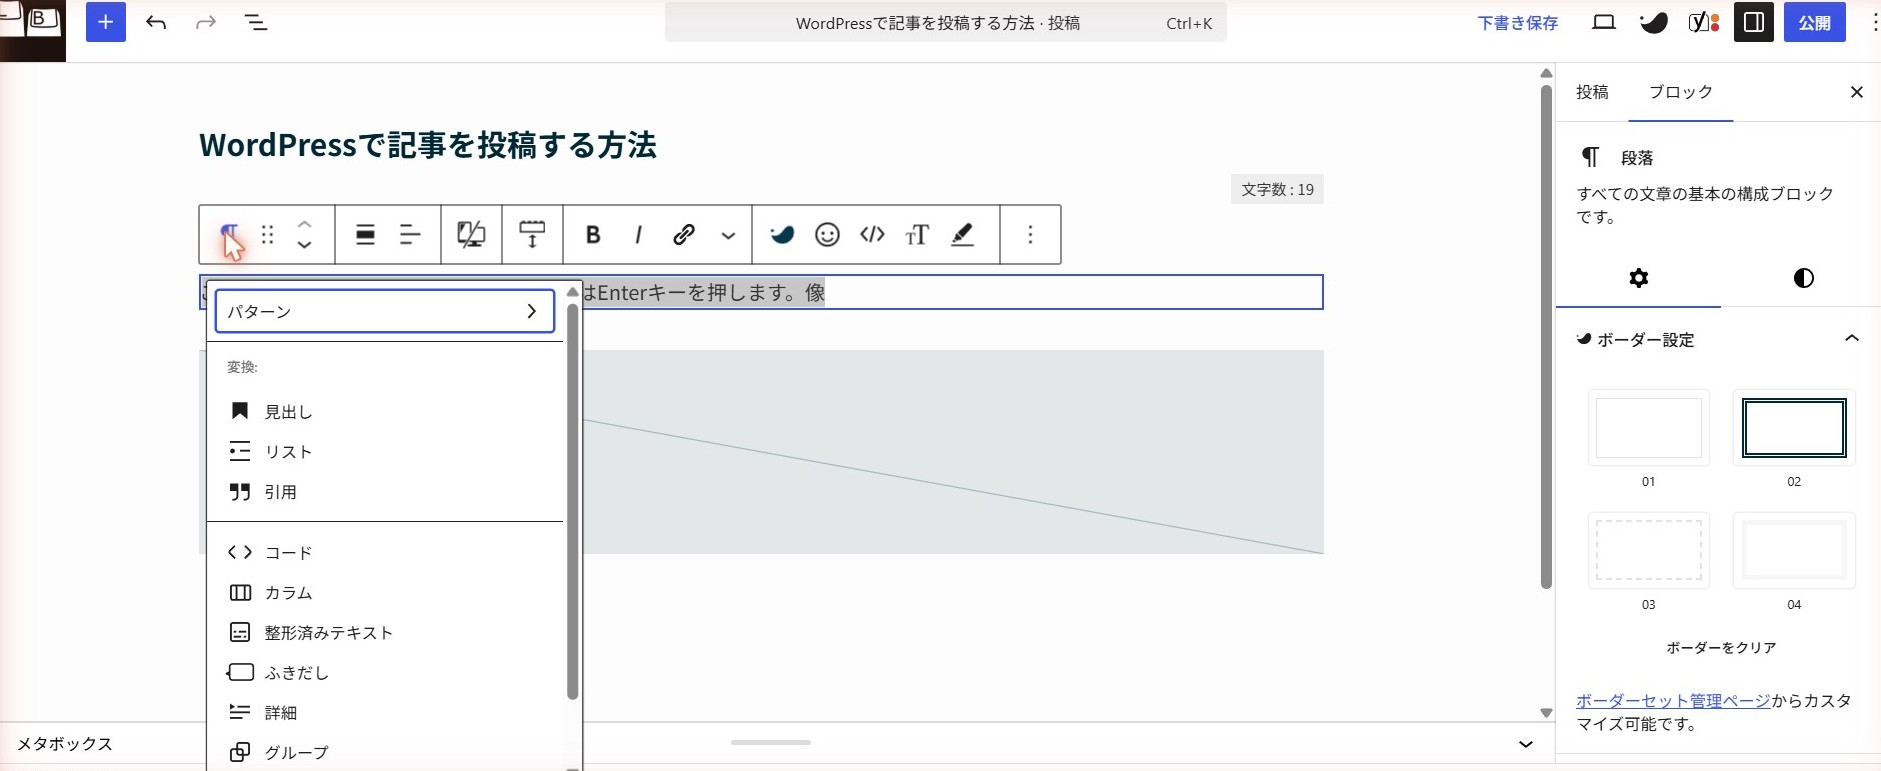Click the transform menu scrollbar
The width and height of the screenshot is (1881, 771).
pos(573,500)
